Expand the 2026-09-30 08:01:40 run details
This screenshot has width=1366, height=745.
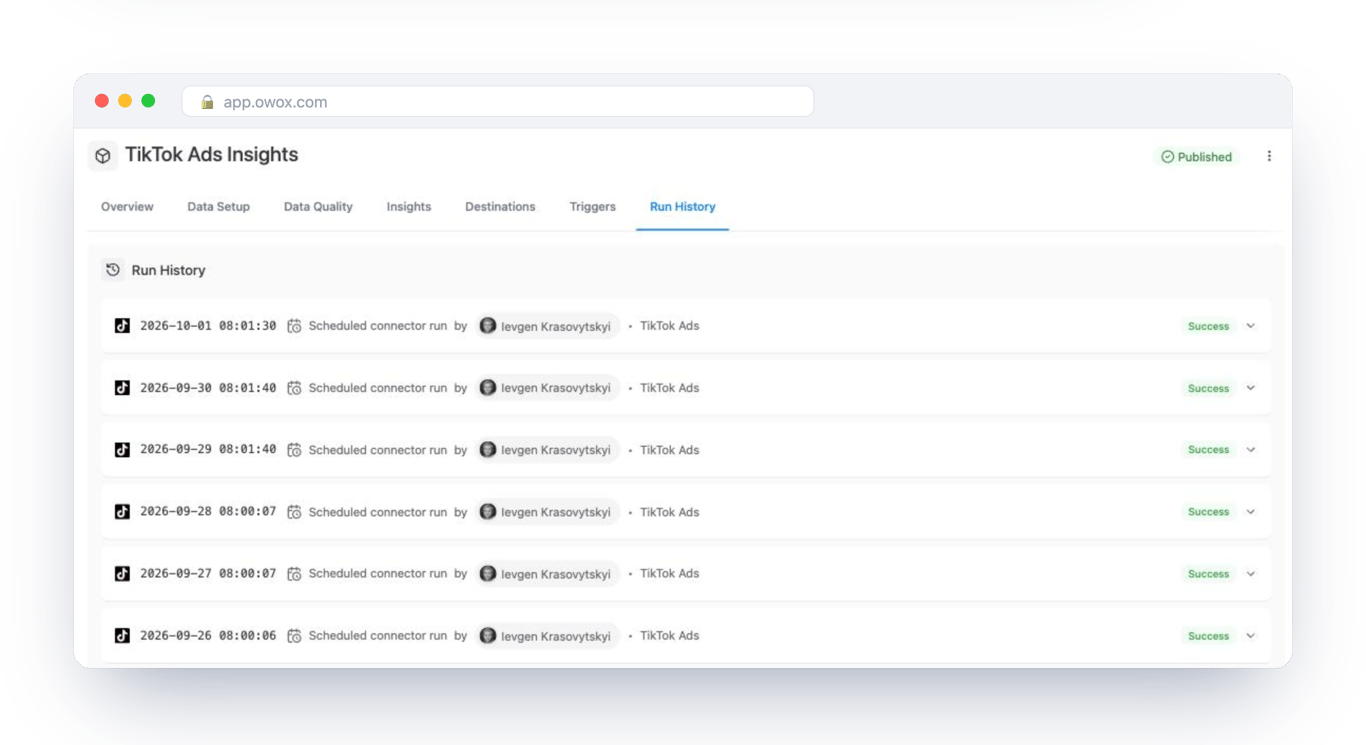(x=1251, y=388)
